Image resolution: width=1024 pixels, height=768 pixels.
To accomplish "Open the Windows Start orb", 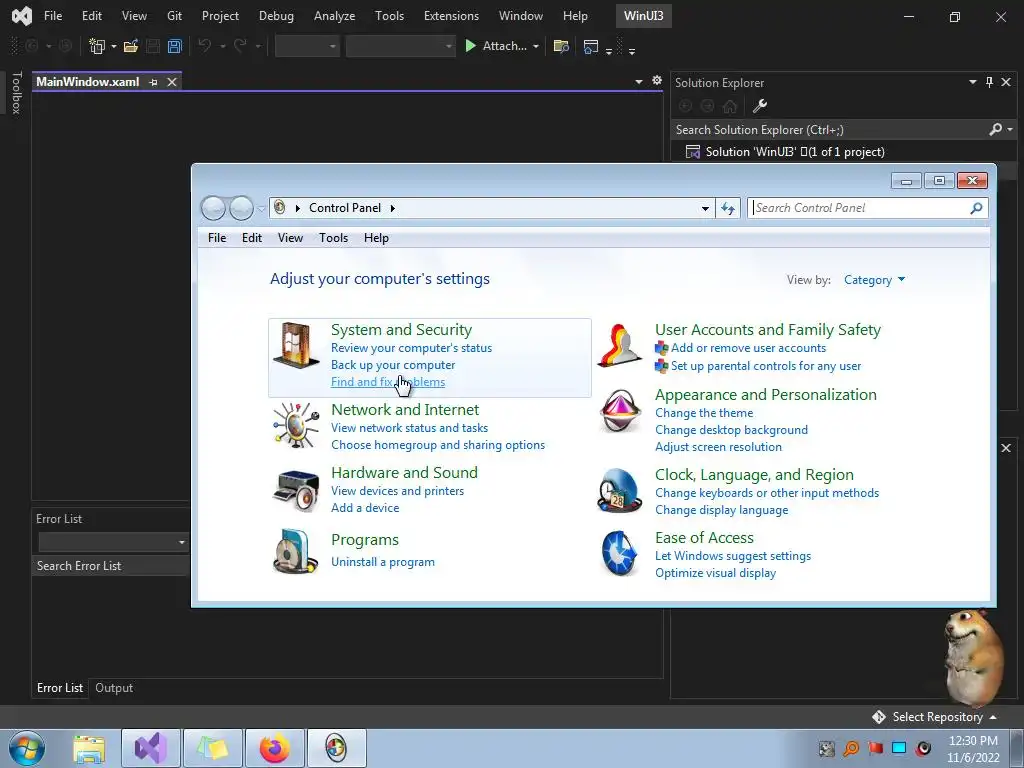I will coord(27,748).
